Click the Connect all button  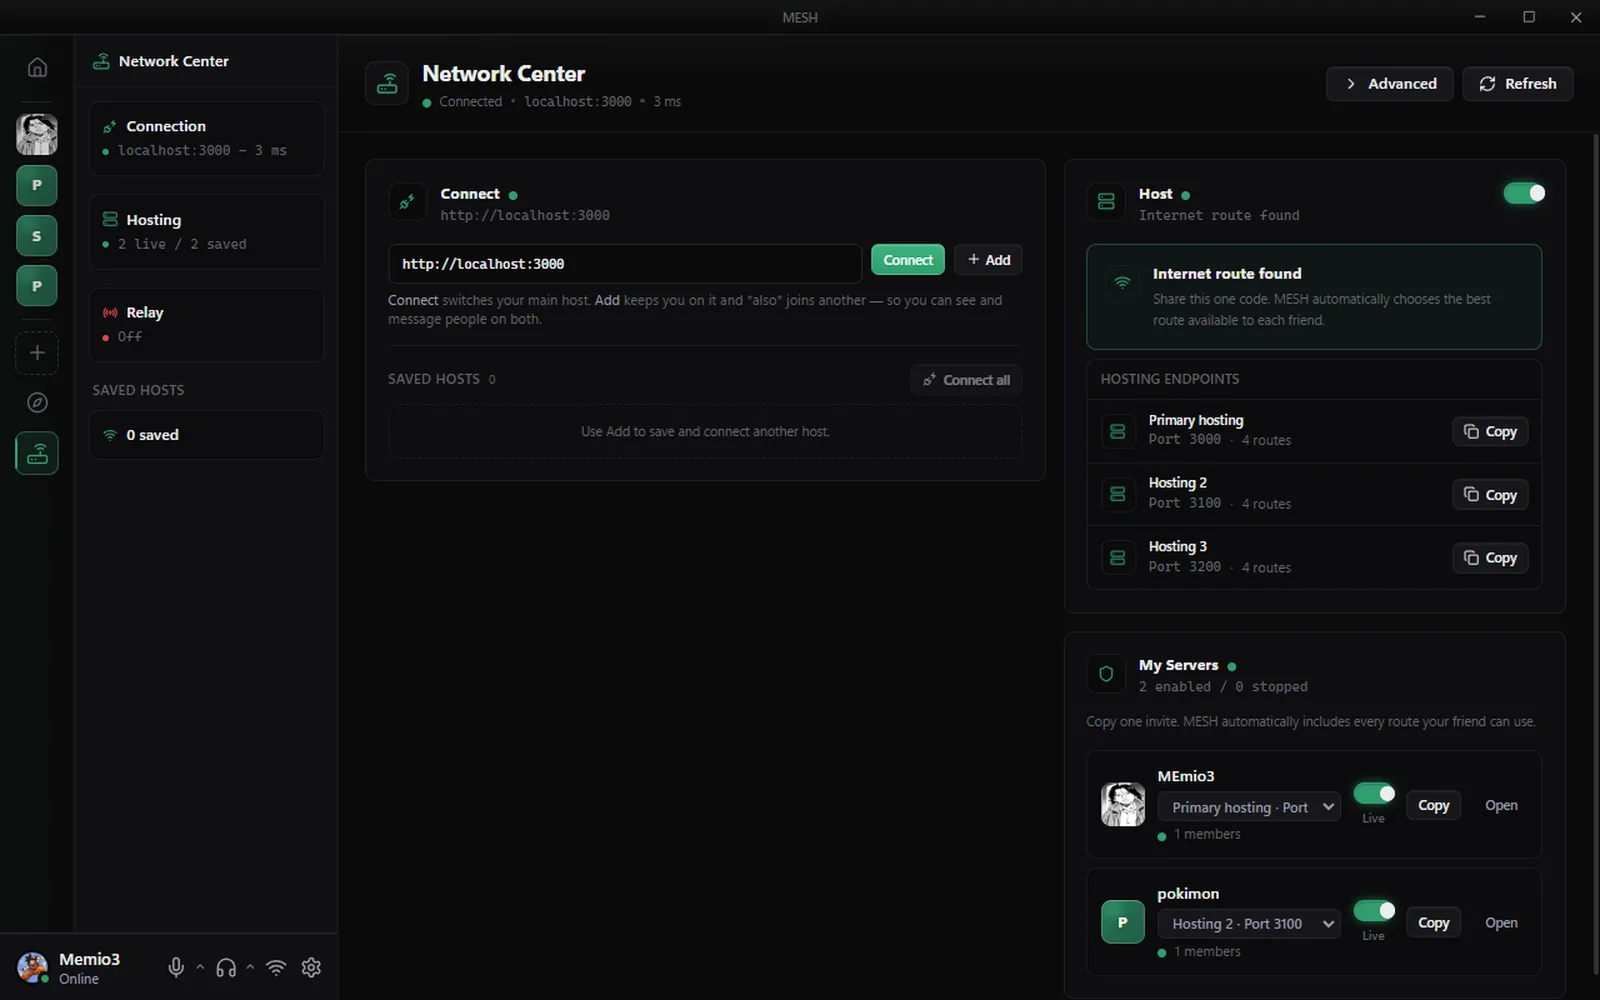pyautogui.click(x=966, y=380)
